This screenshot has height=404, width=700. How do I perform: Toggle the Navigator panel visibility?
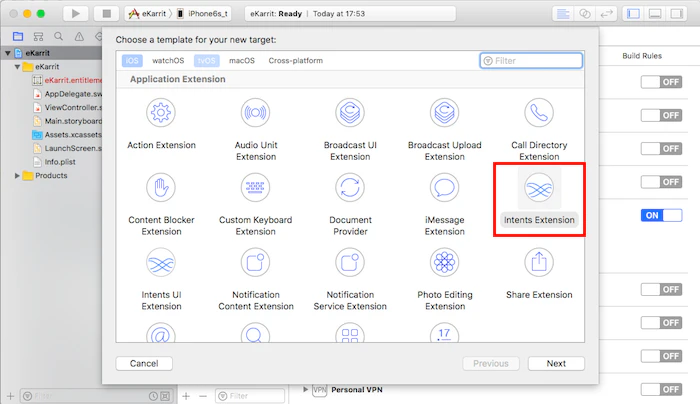[633, 14]
